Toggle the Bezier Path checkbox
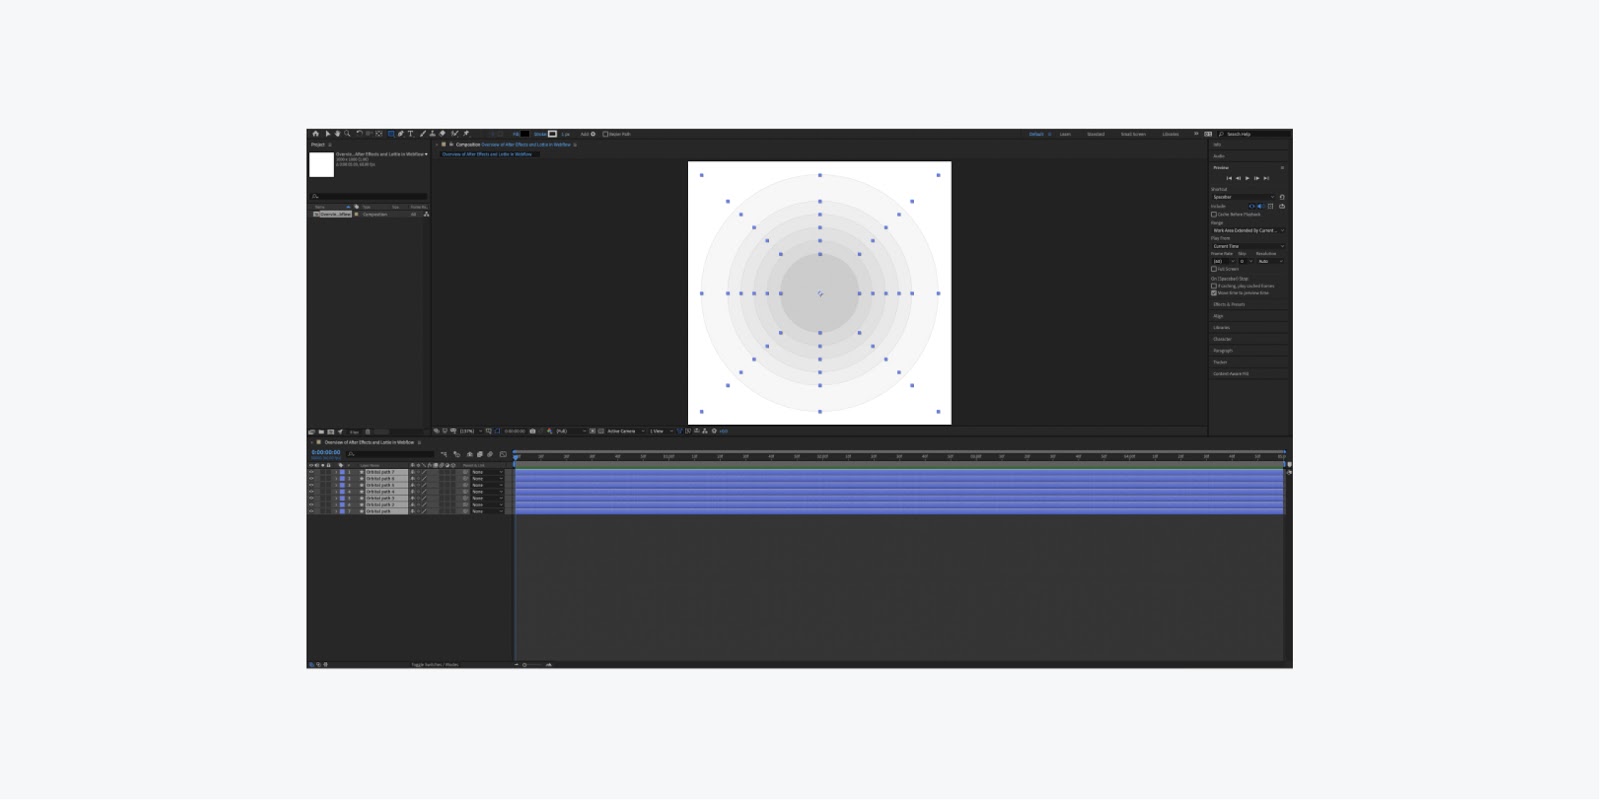 605,134
